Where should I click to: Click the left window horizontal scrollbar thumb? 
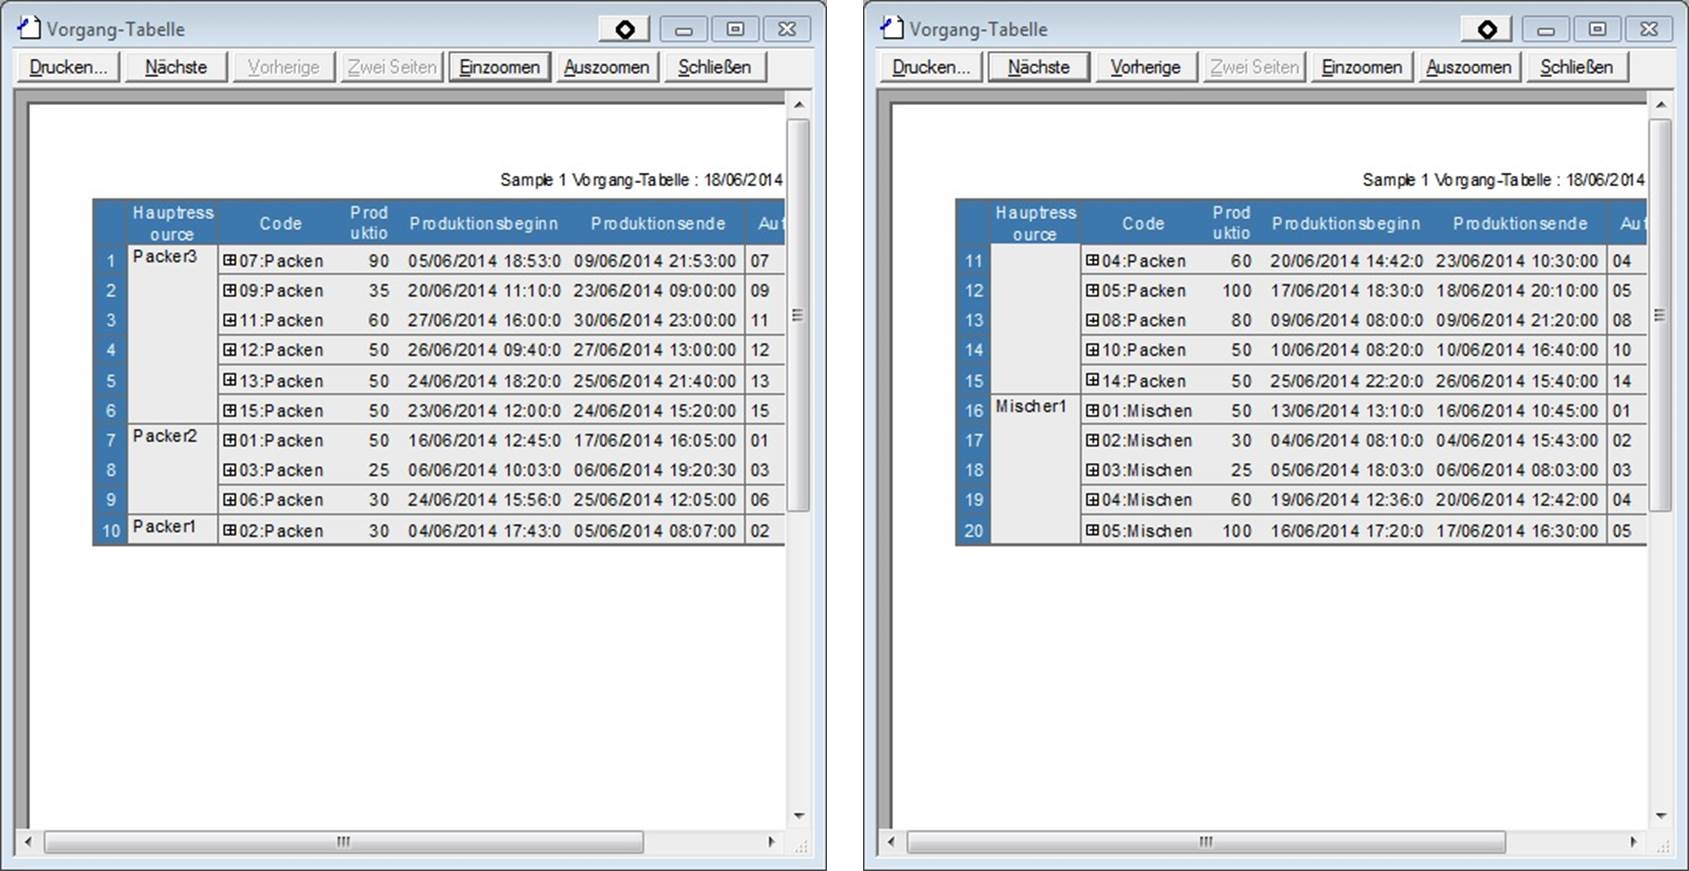(343, 842)
